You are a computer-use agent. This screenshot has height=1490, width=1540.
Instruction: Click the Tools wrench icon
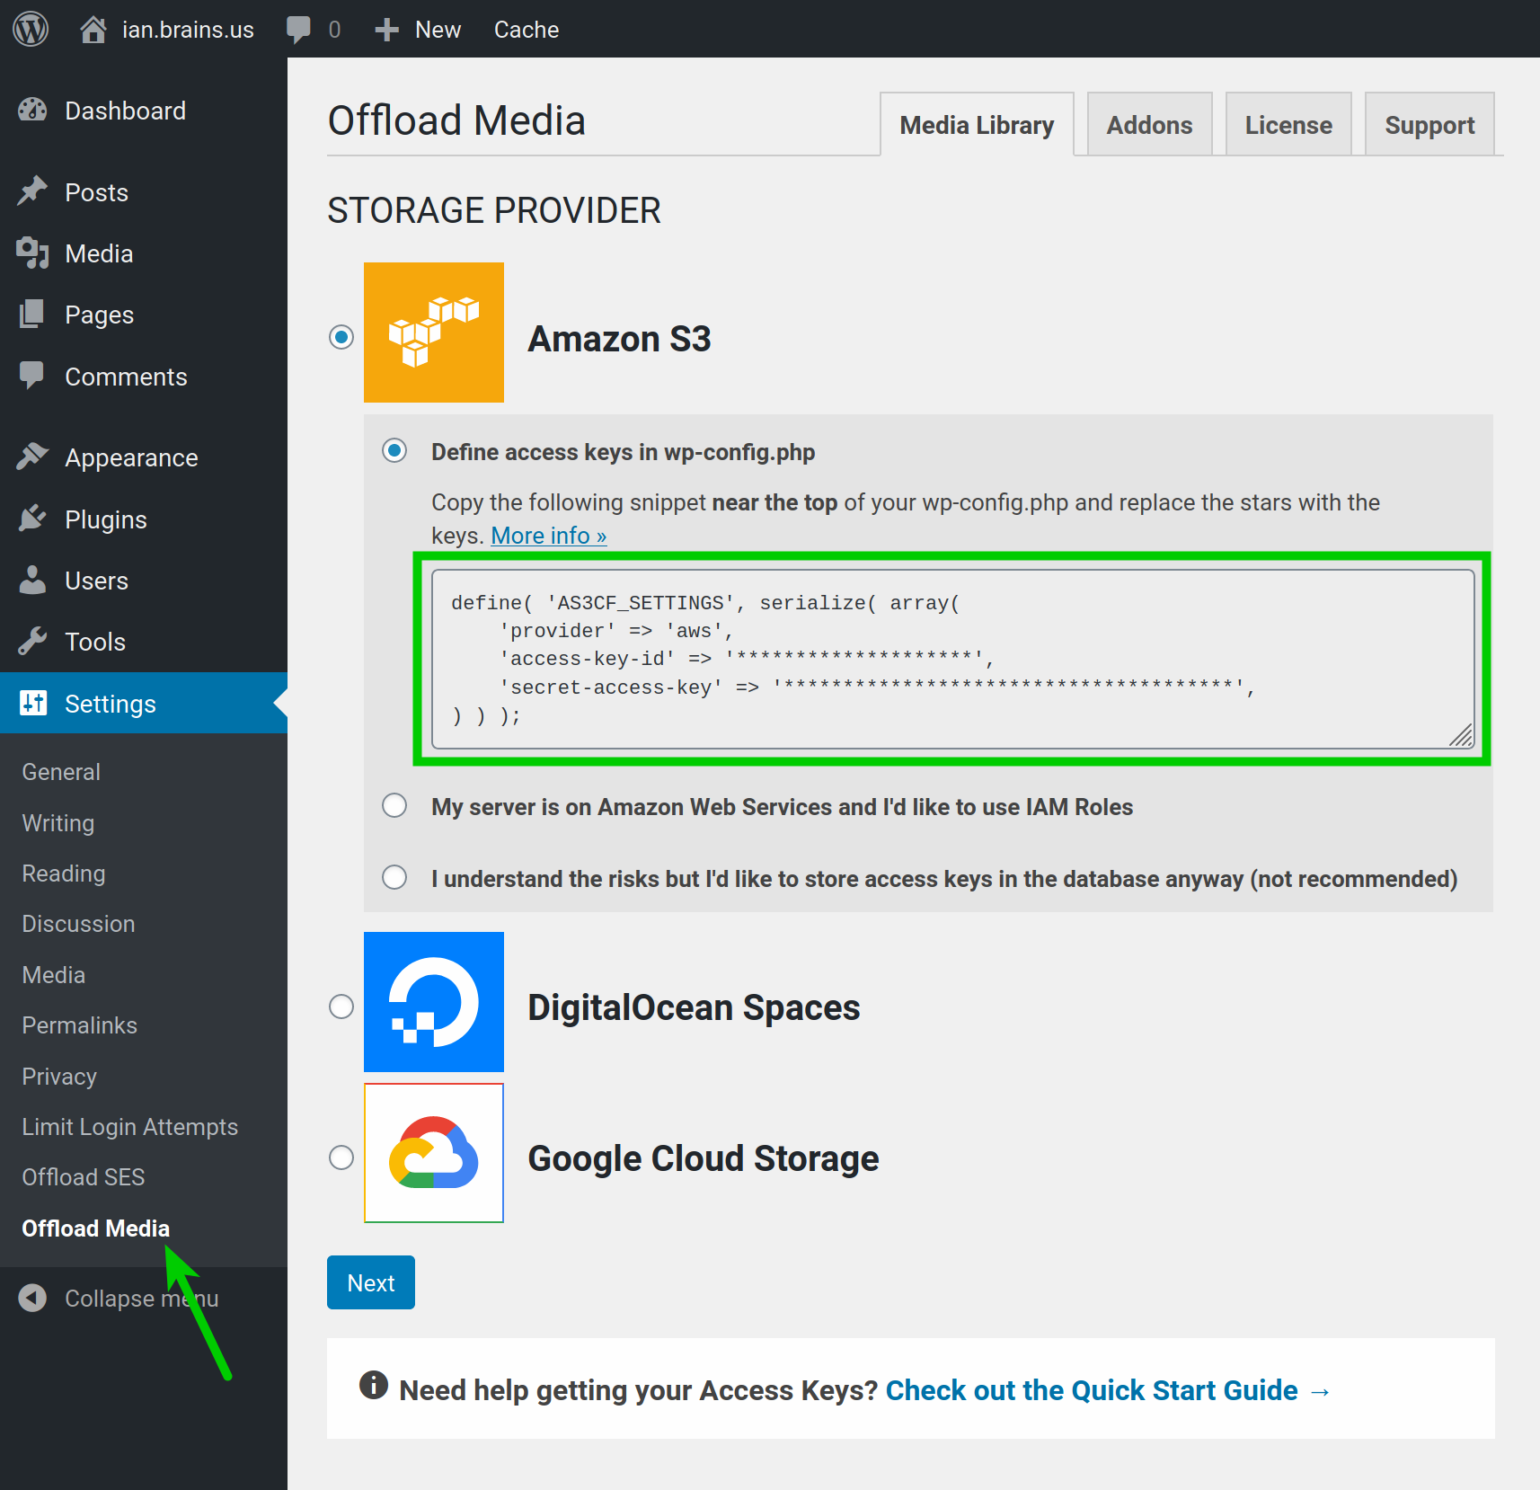33,641
